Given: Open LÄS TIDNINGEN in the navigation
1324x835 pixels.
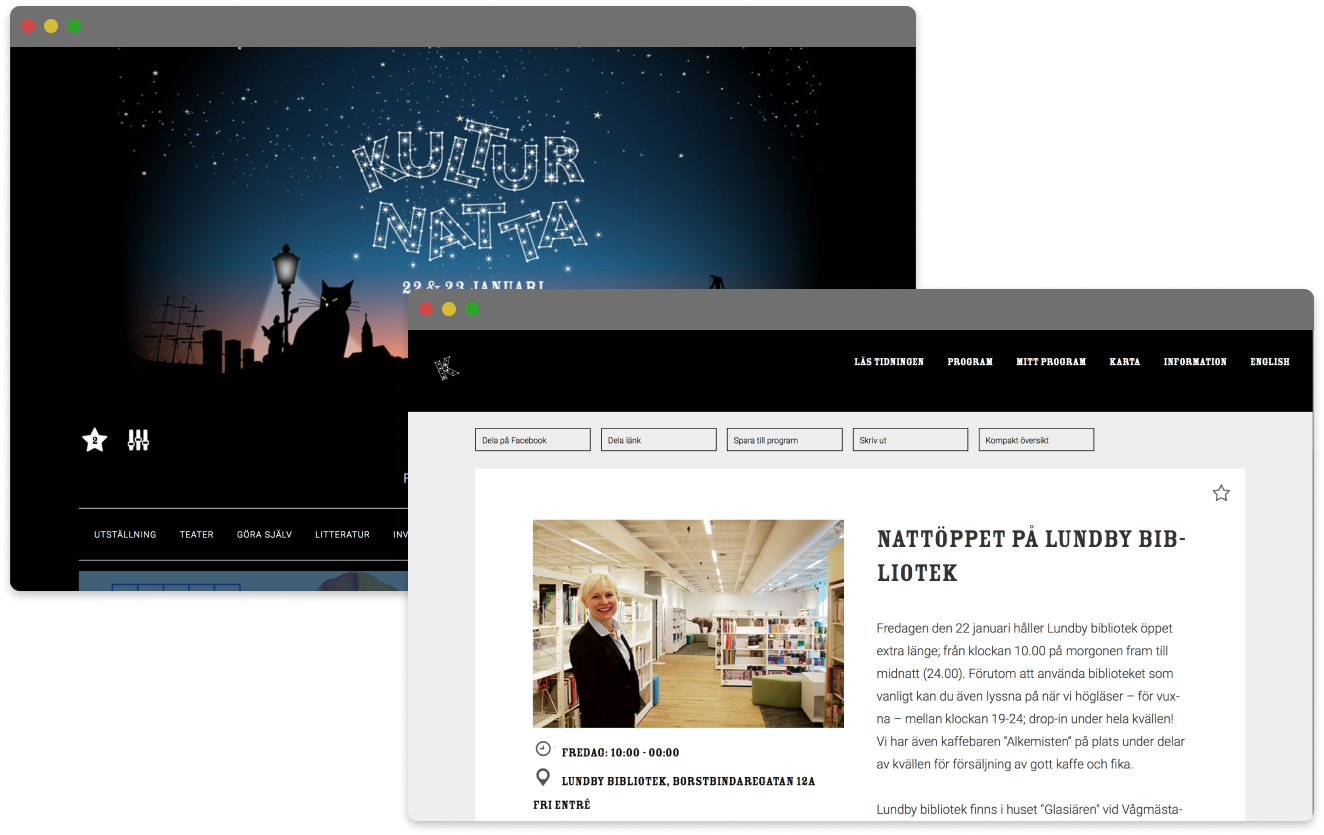Looking at the screenshot, I should point(889,362).
